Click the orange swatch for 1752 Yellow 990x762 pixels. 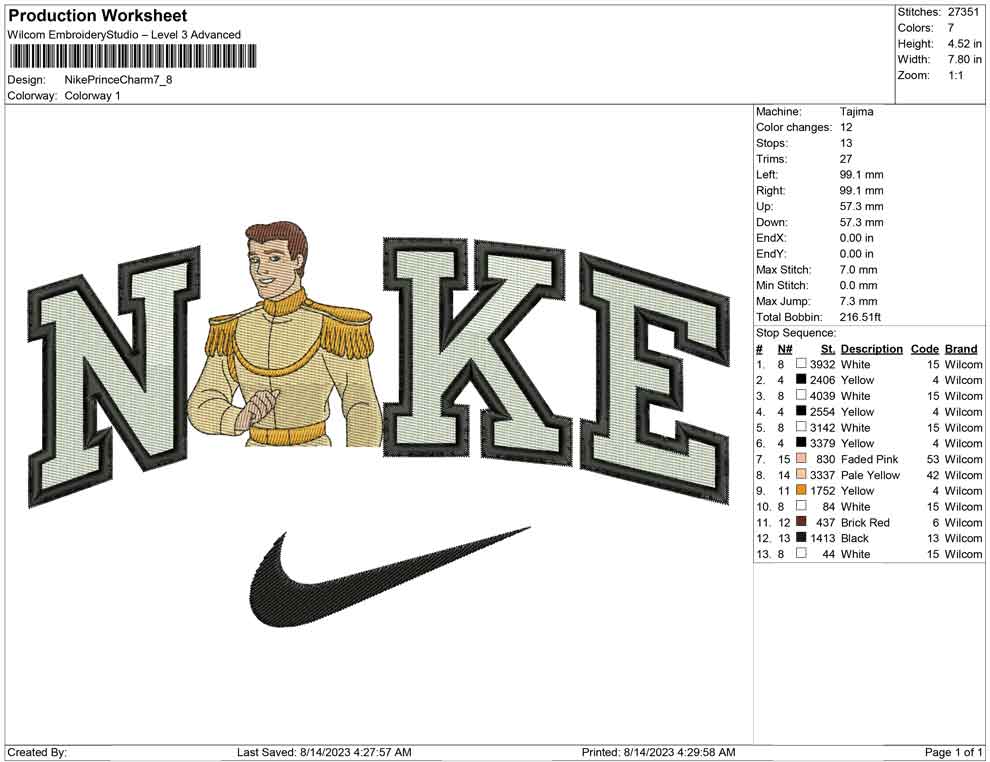pos(801,490)
